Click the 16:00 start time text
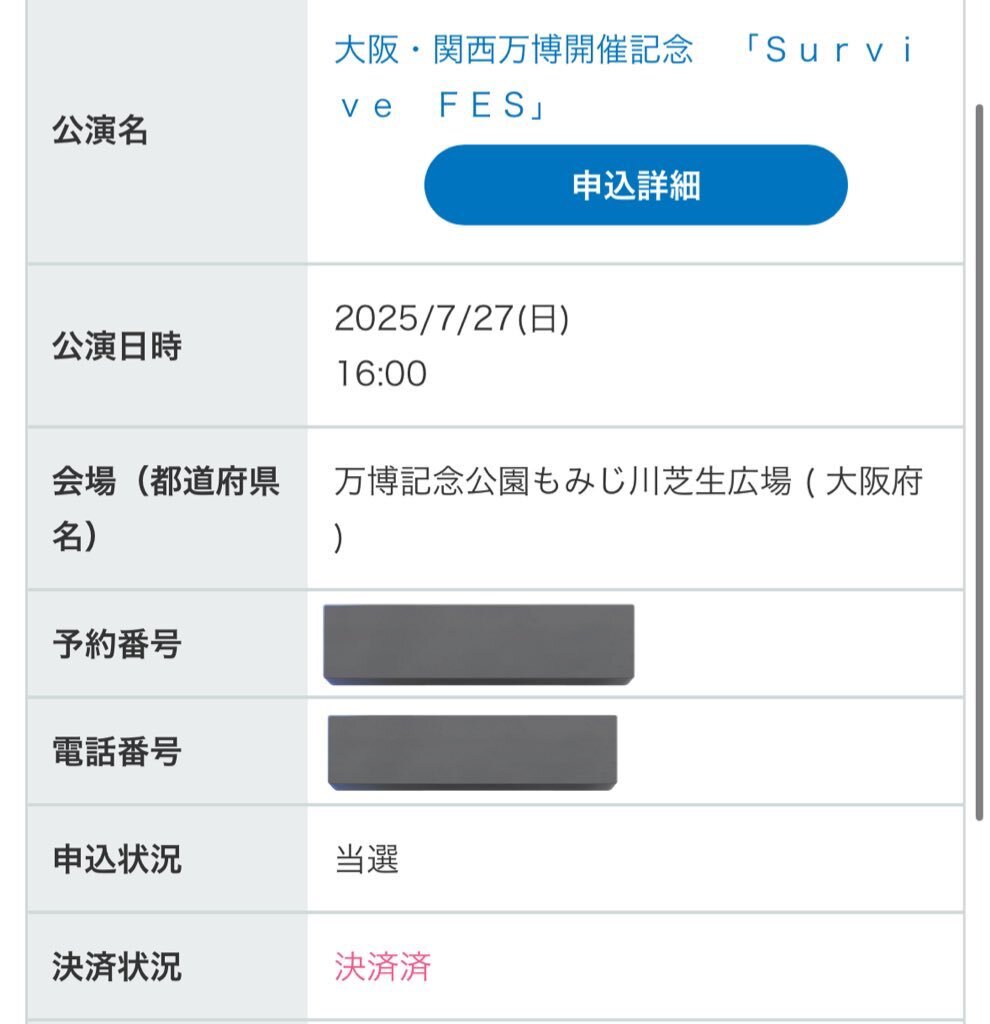This screenshot has height=1024, width=990. coord(381,374)
